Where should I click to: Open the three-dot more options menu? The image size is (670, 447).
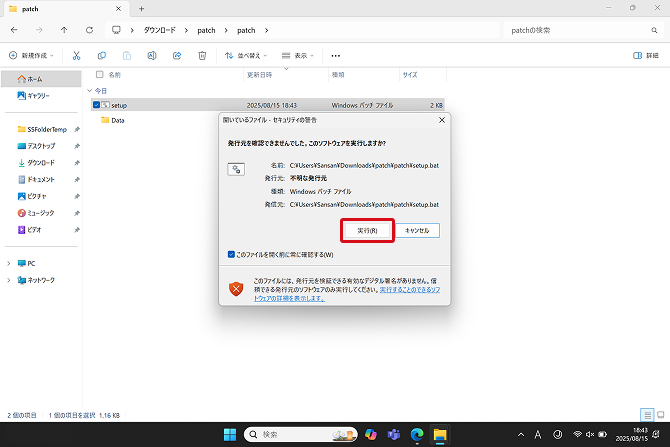[336, 56]
